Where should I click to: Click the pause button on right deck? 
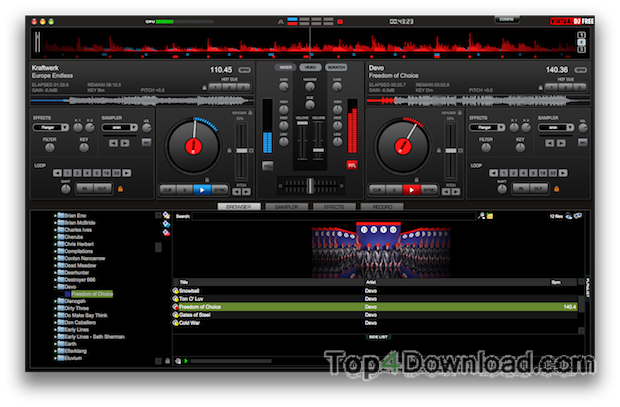click(394, 190)
